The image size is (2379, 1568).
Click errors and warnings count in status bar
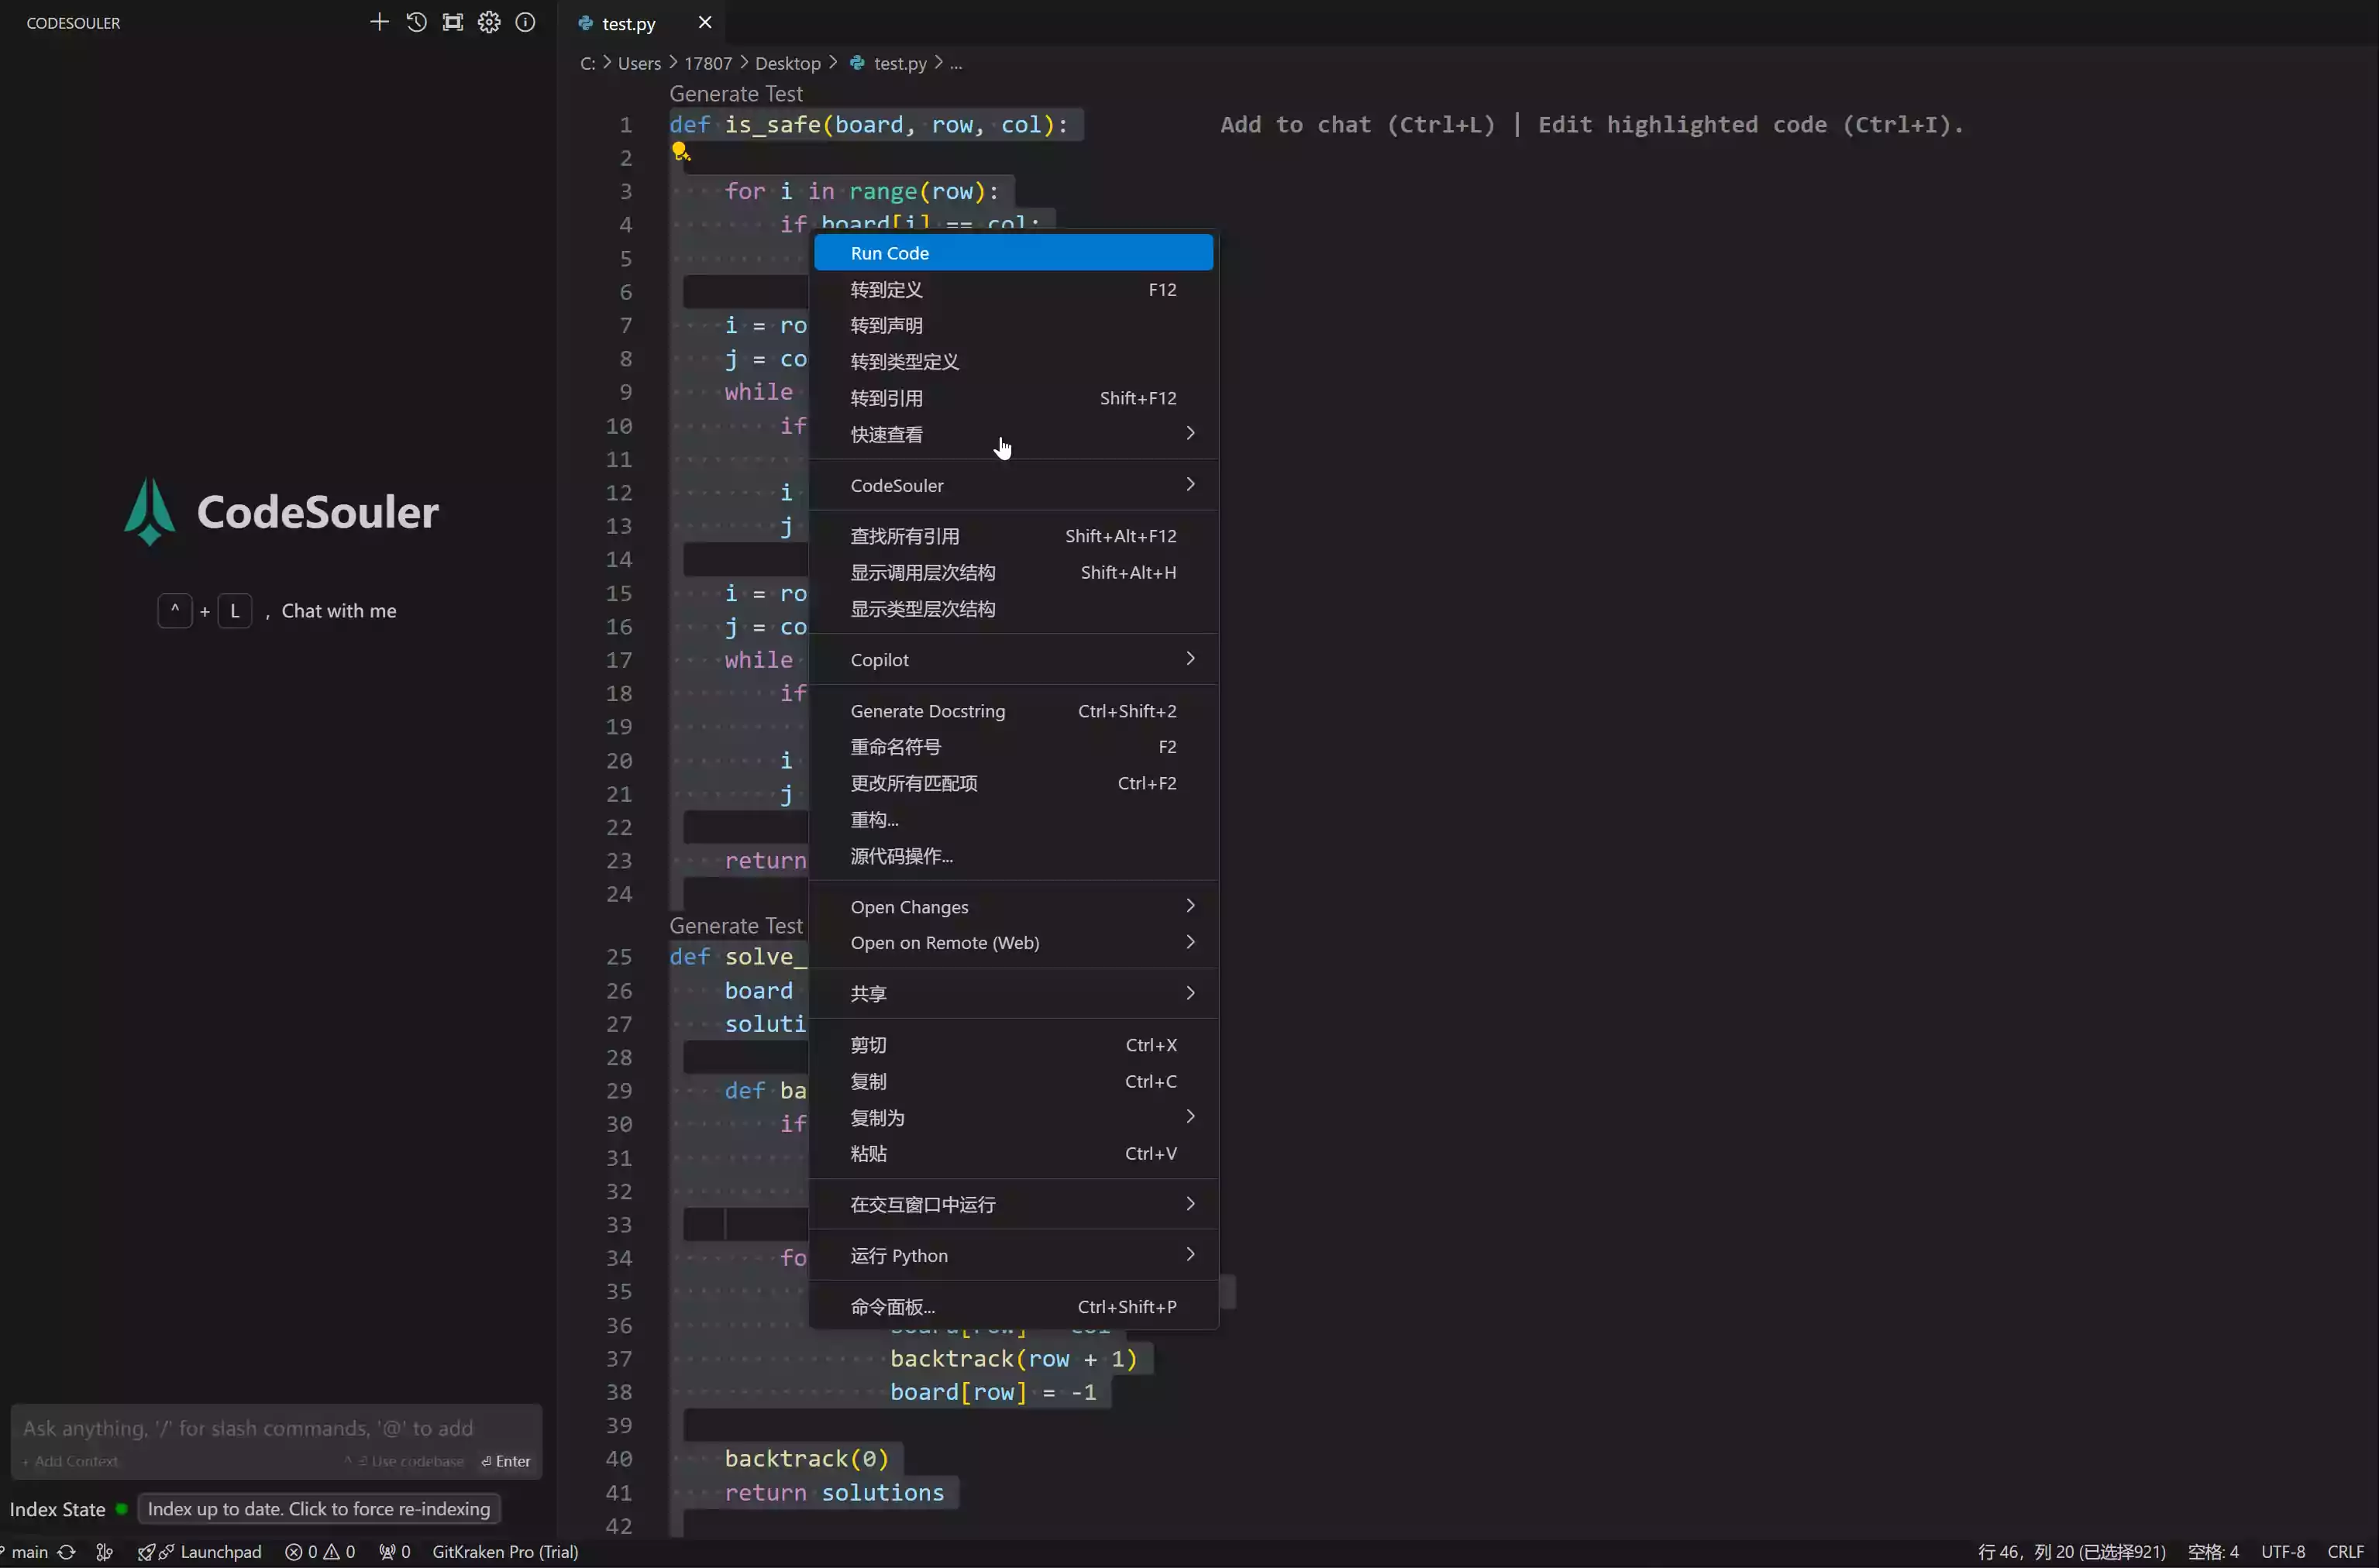(320, 1552)
